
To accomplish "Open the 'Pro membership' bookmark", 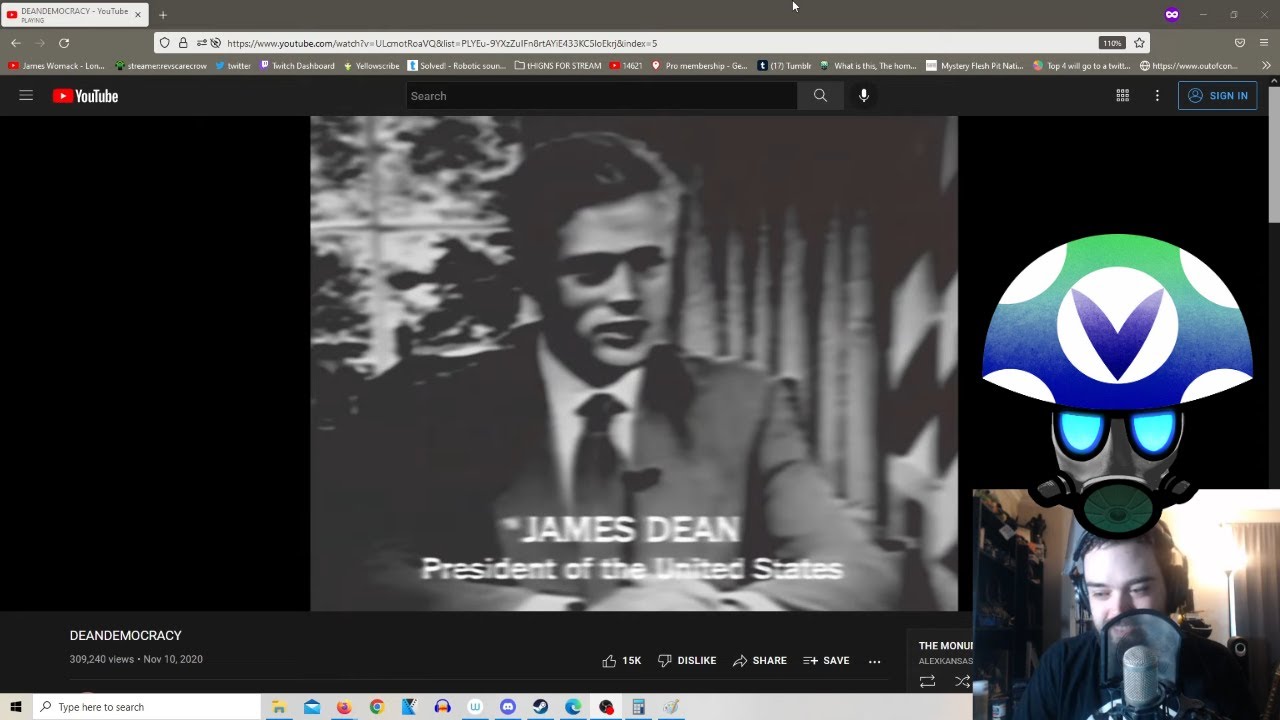I will pos(699,66).
